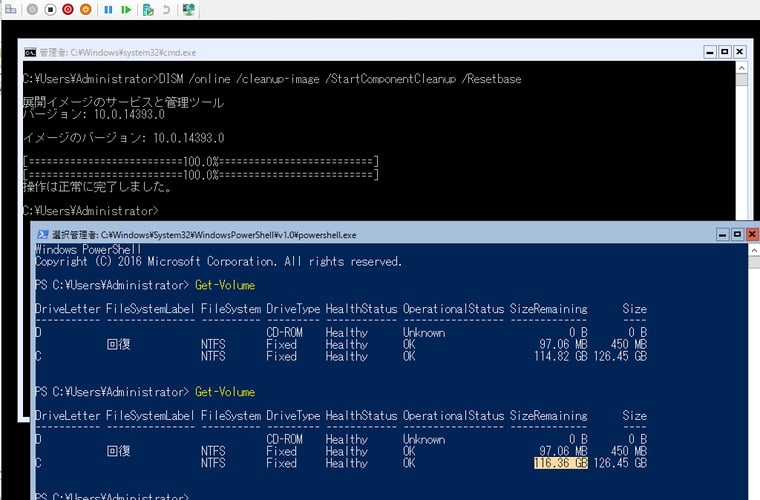Click the Copyright (C) 2016 Microsoft line
Image resolution: width=760 pixels, height=500 pixels.
pos(218,262)
